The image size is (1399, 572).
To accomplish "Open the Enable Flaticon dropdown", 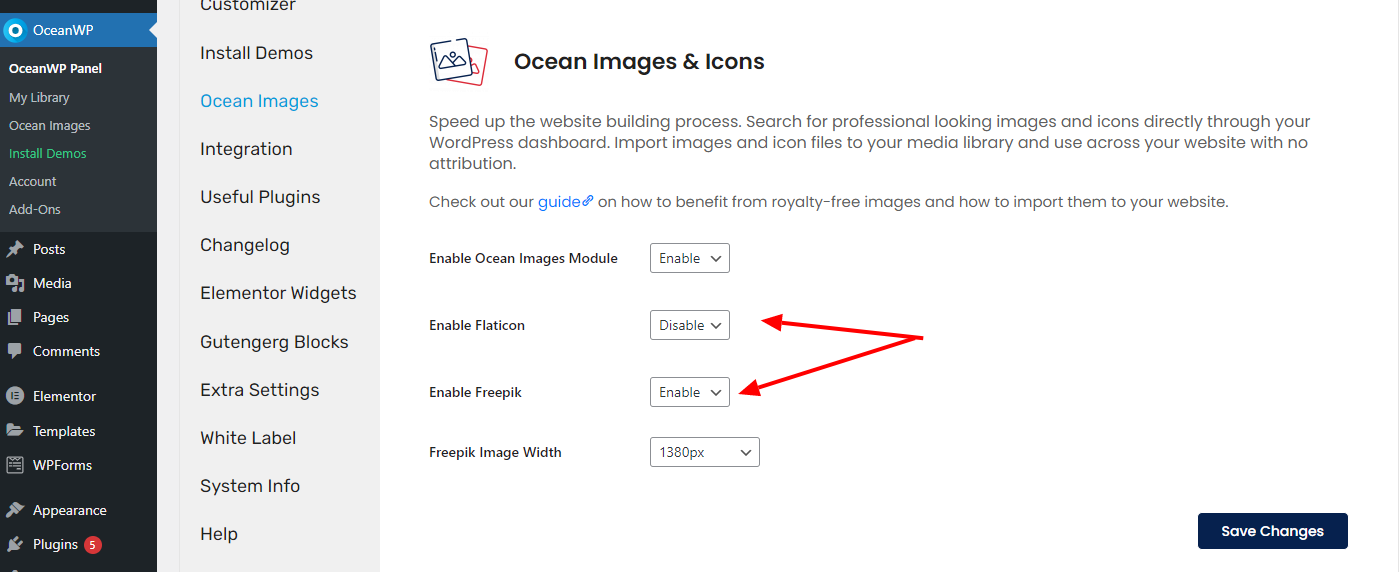I will [x=690, y=325].
